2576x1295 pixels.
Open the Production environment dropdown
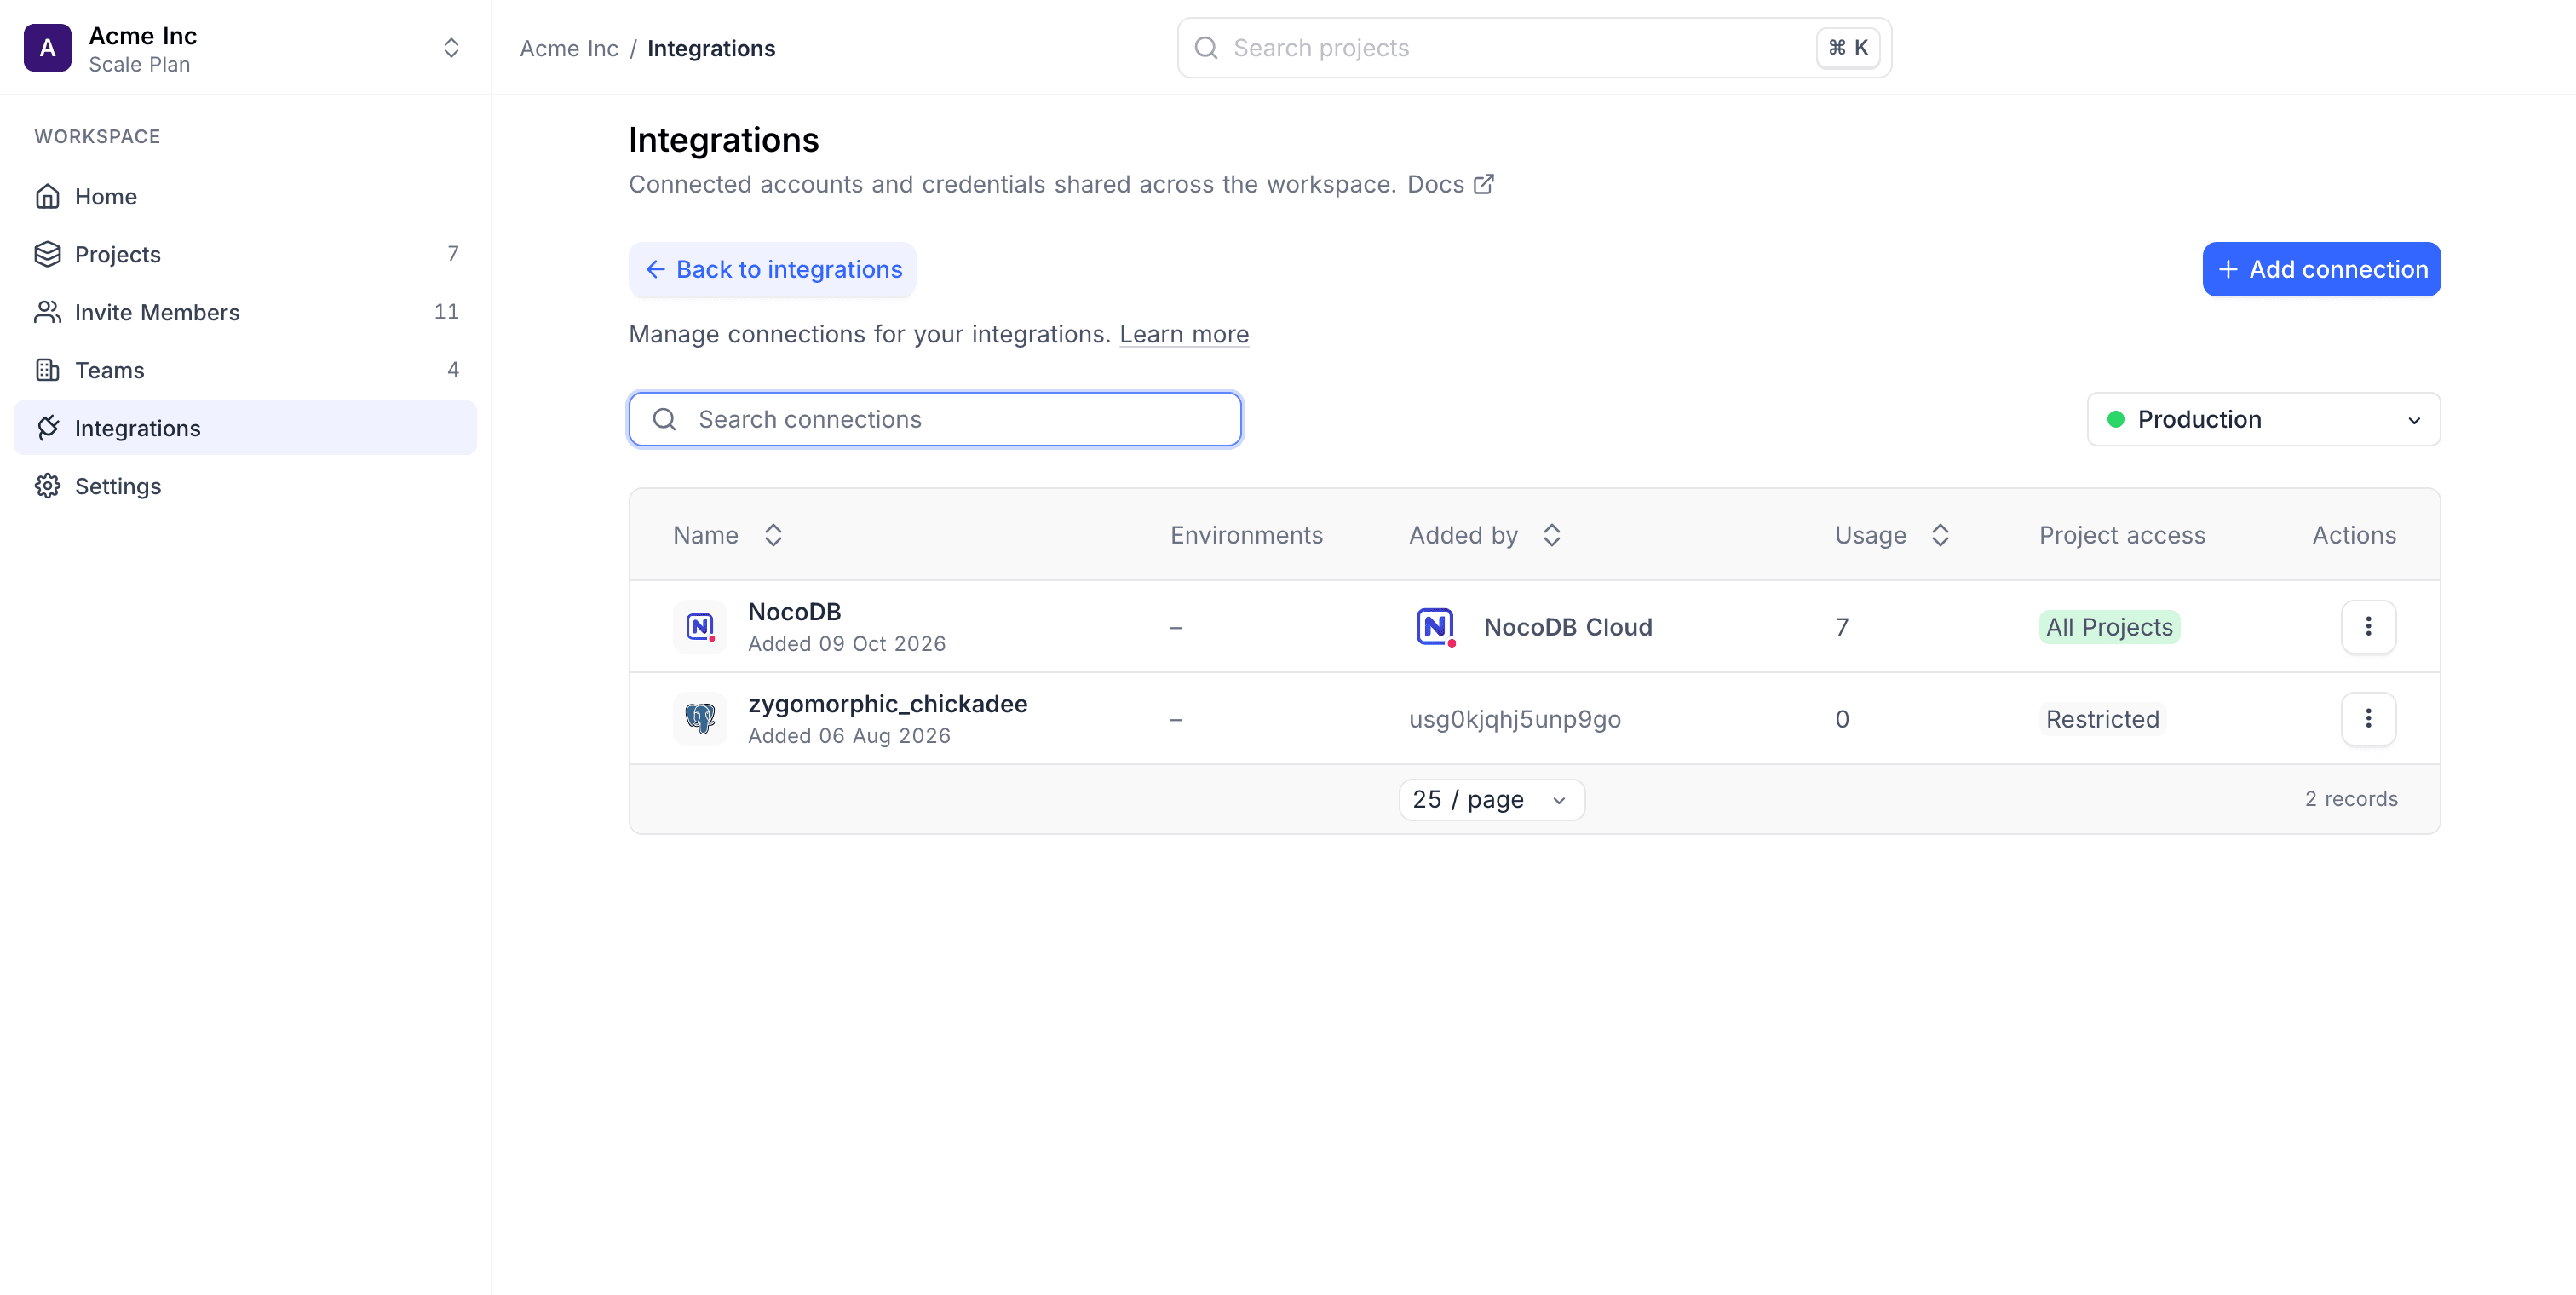pos(2263,419)
